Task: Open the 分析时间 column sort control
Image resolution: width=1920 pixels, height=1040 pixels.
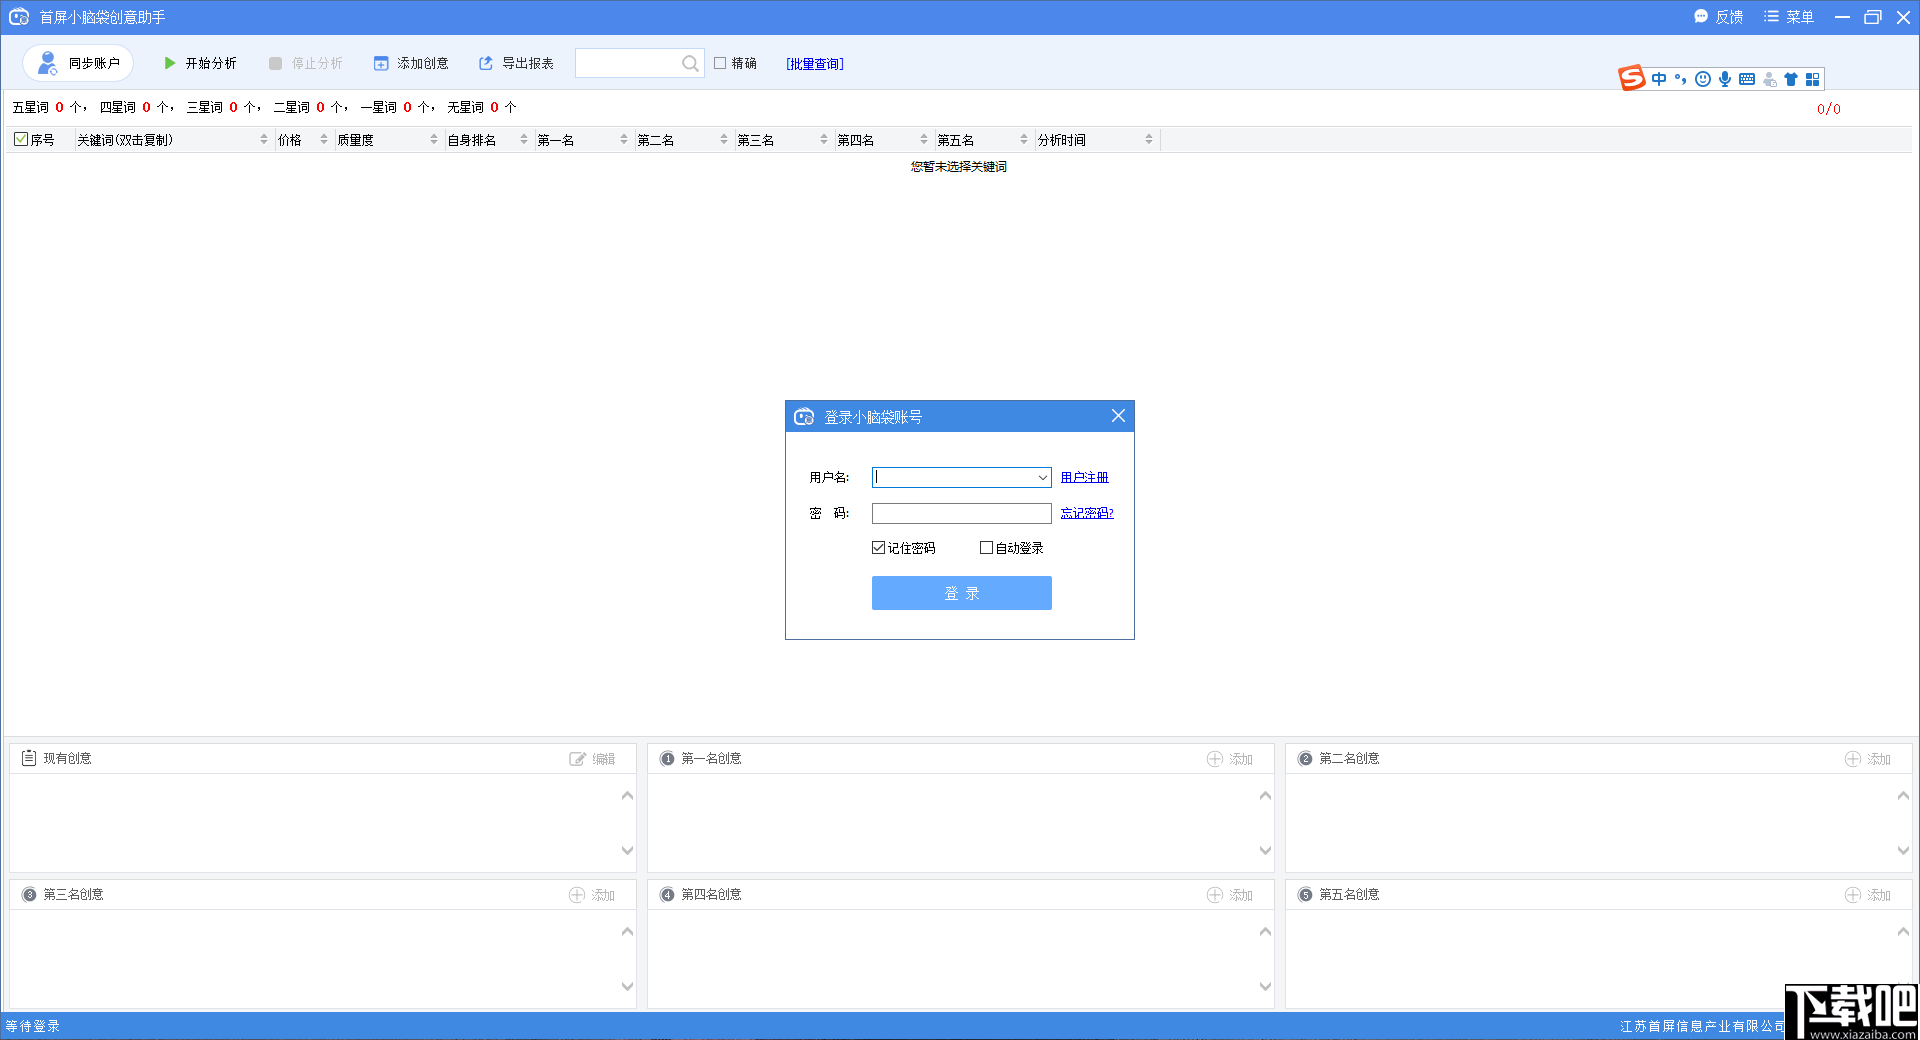Action: tap(1149, 139)
